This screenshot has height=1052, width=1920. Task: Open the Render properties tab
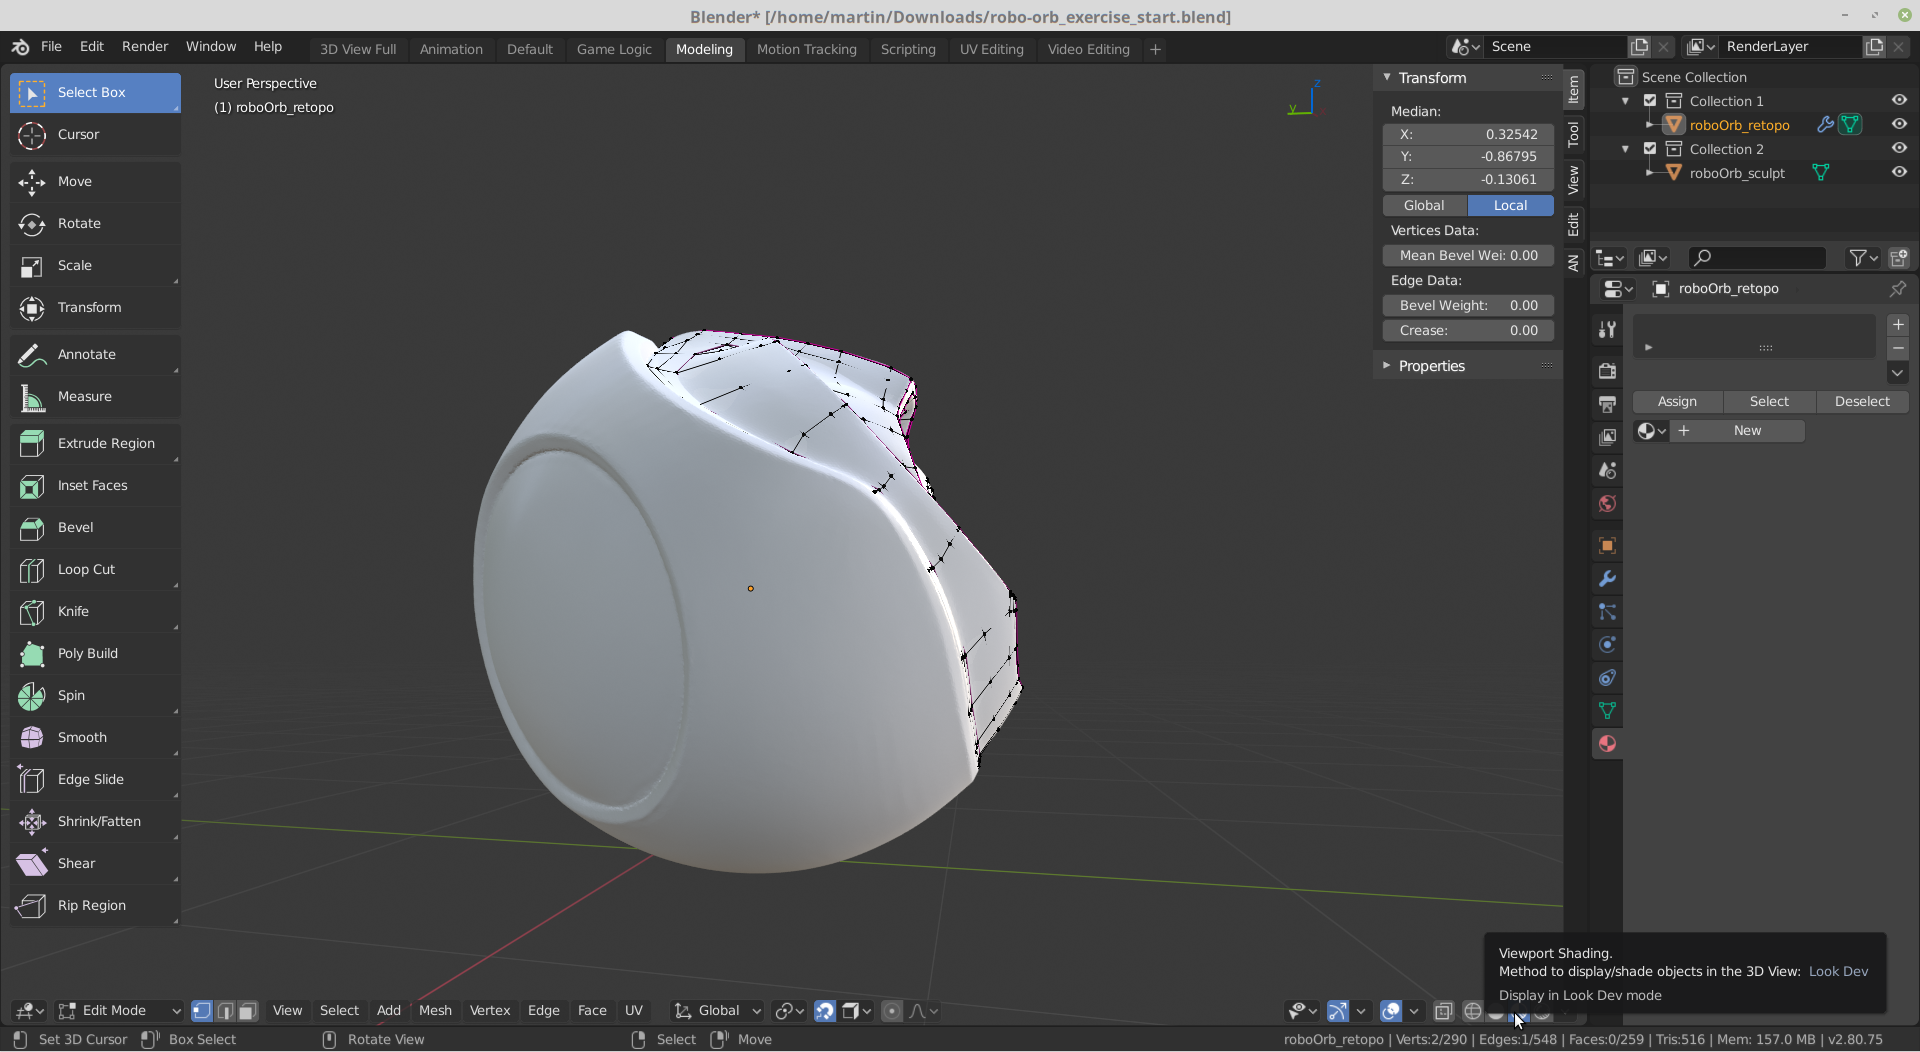(x=1607, y=371)
